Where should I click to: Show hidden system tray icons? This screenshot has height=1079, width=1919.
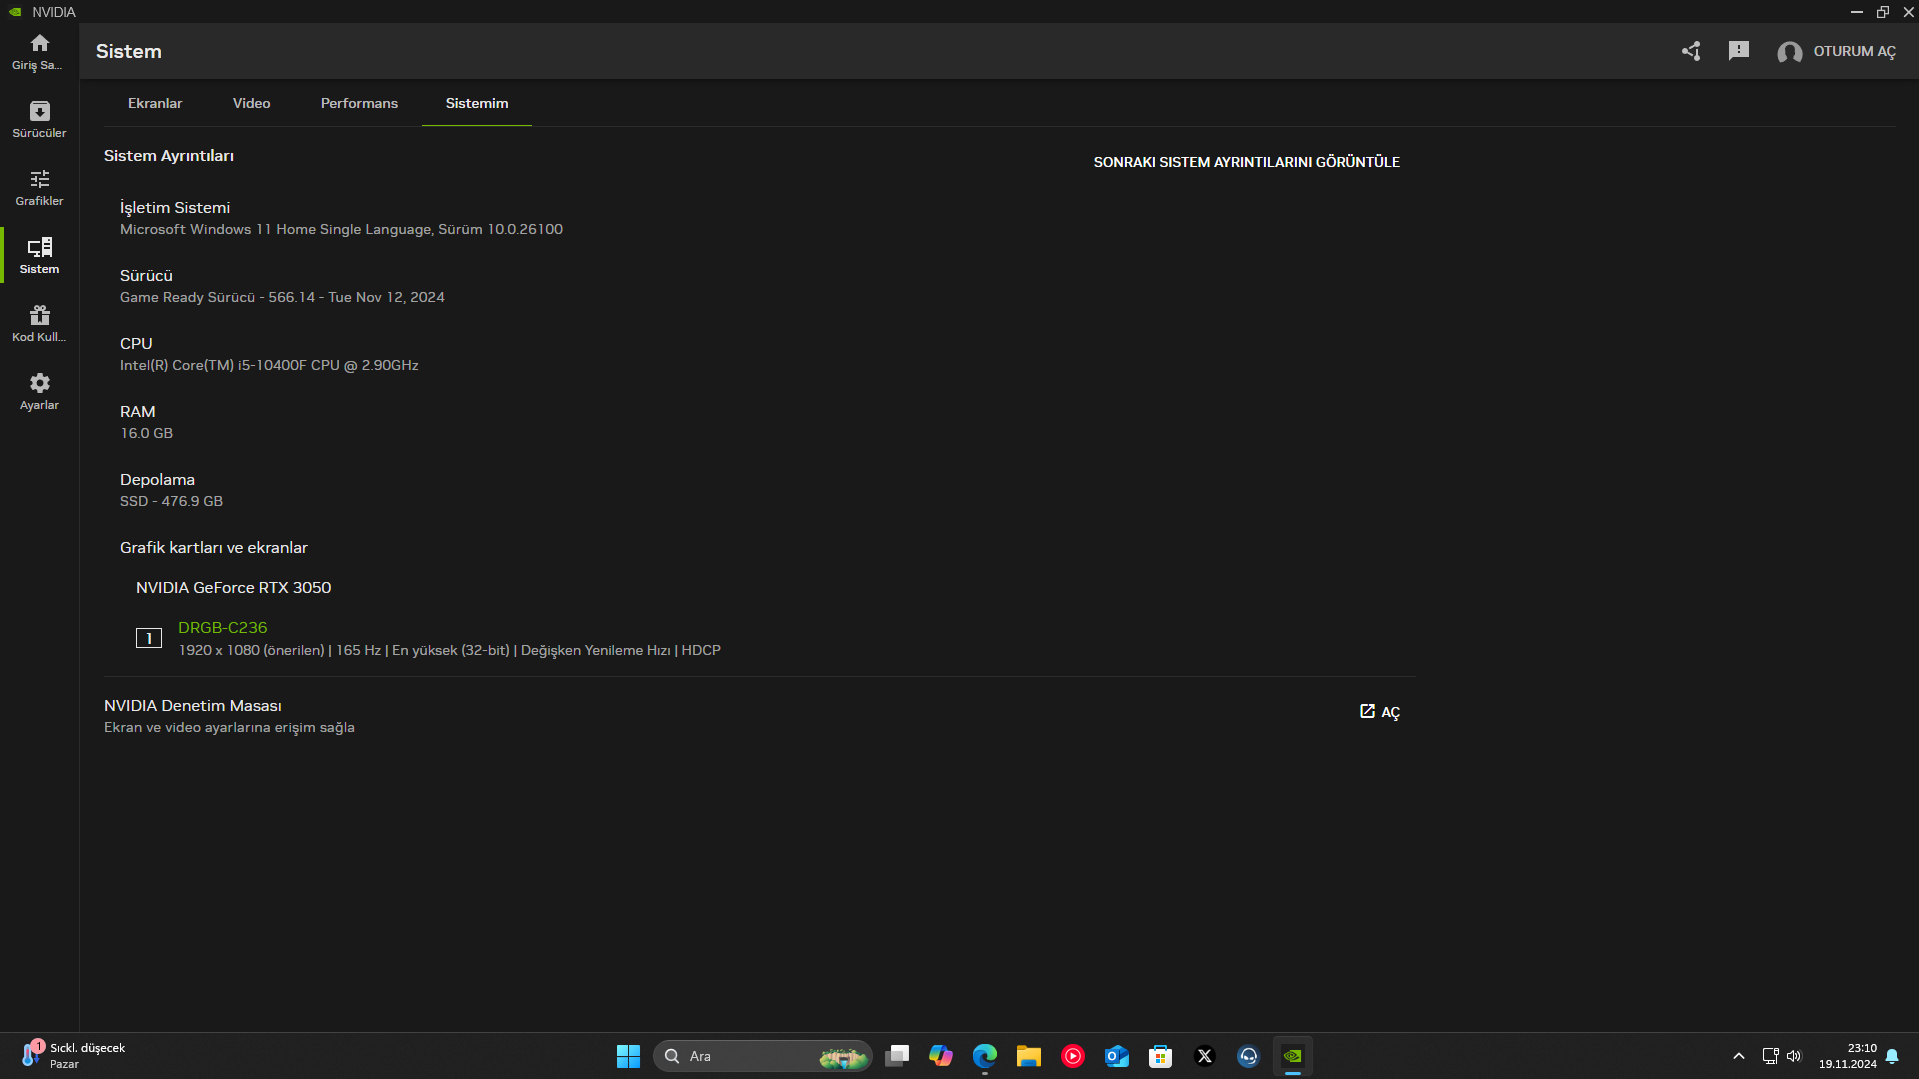point(1739,1056)
